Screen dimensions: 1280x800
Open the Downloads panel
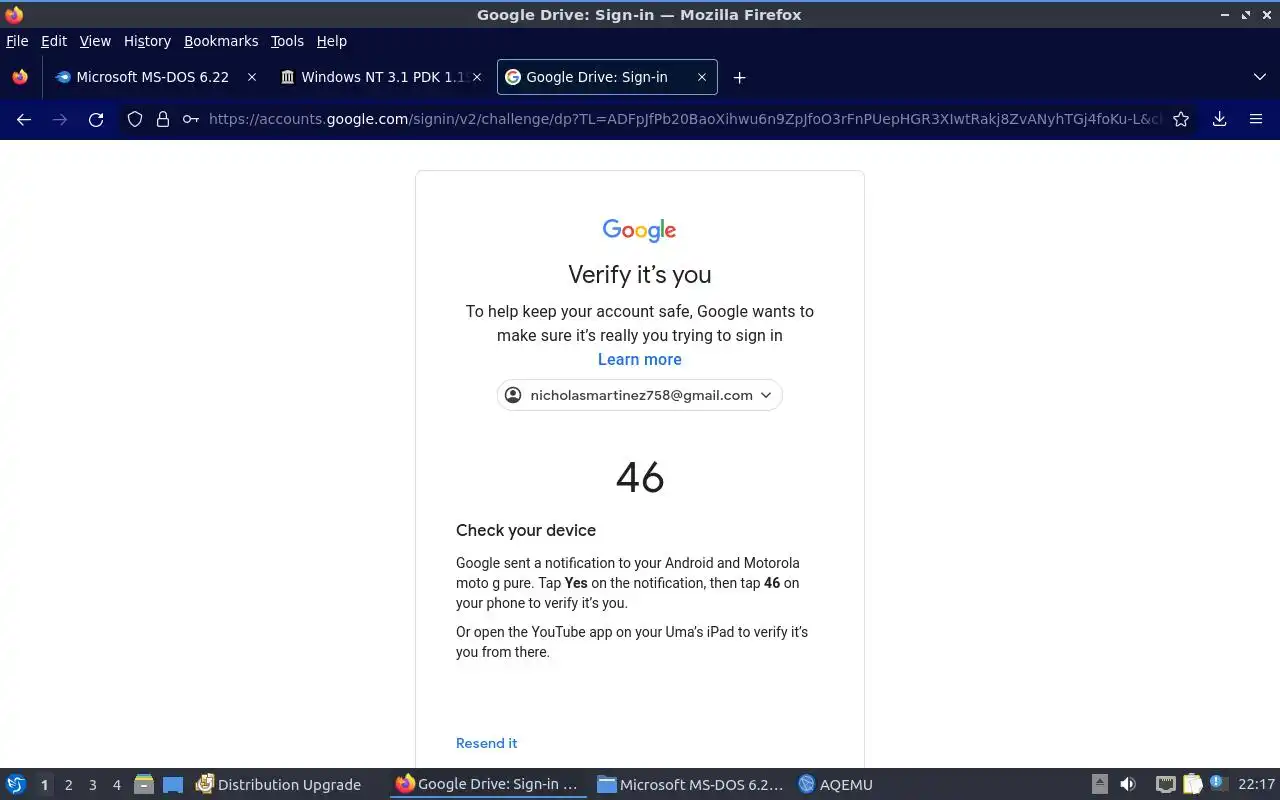tap(1219, 119)
